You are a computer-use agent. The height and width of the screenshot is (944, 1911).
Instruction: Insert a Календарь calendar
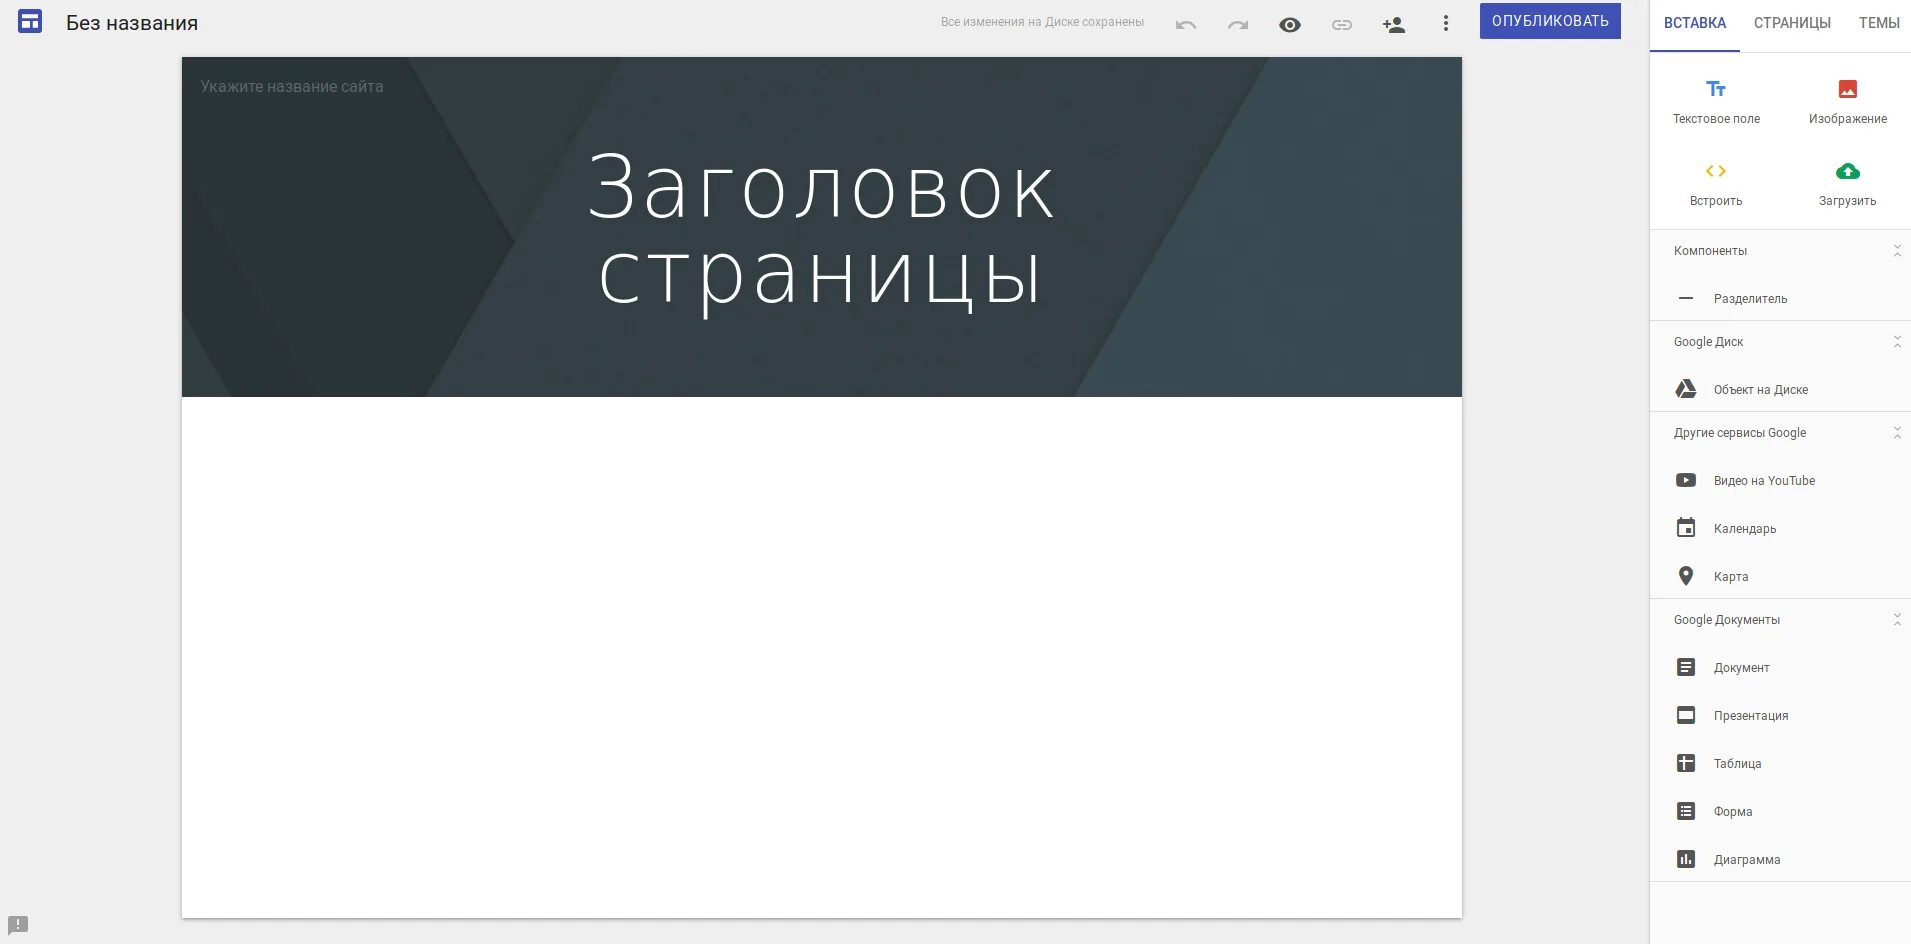(1780, 528)
